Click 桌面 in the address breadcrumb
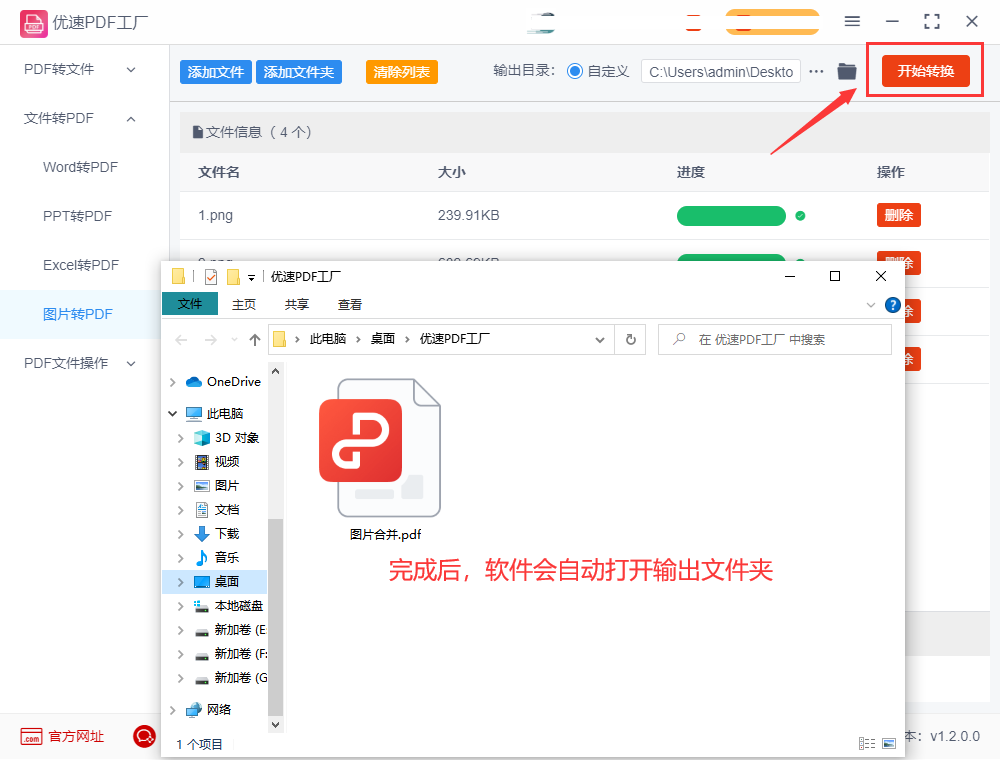The height and width of the screenshot is (760, 1000). point(383,339)
